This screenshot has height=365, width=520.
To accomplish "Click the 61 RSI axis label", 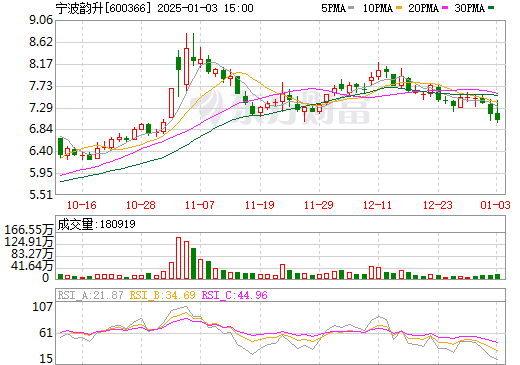I will pos(46,333).
